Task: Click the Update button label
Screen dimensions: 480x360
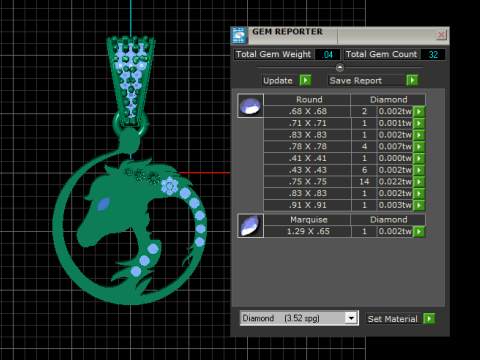Action: pos(278,81)
